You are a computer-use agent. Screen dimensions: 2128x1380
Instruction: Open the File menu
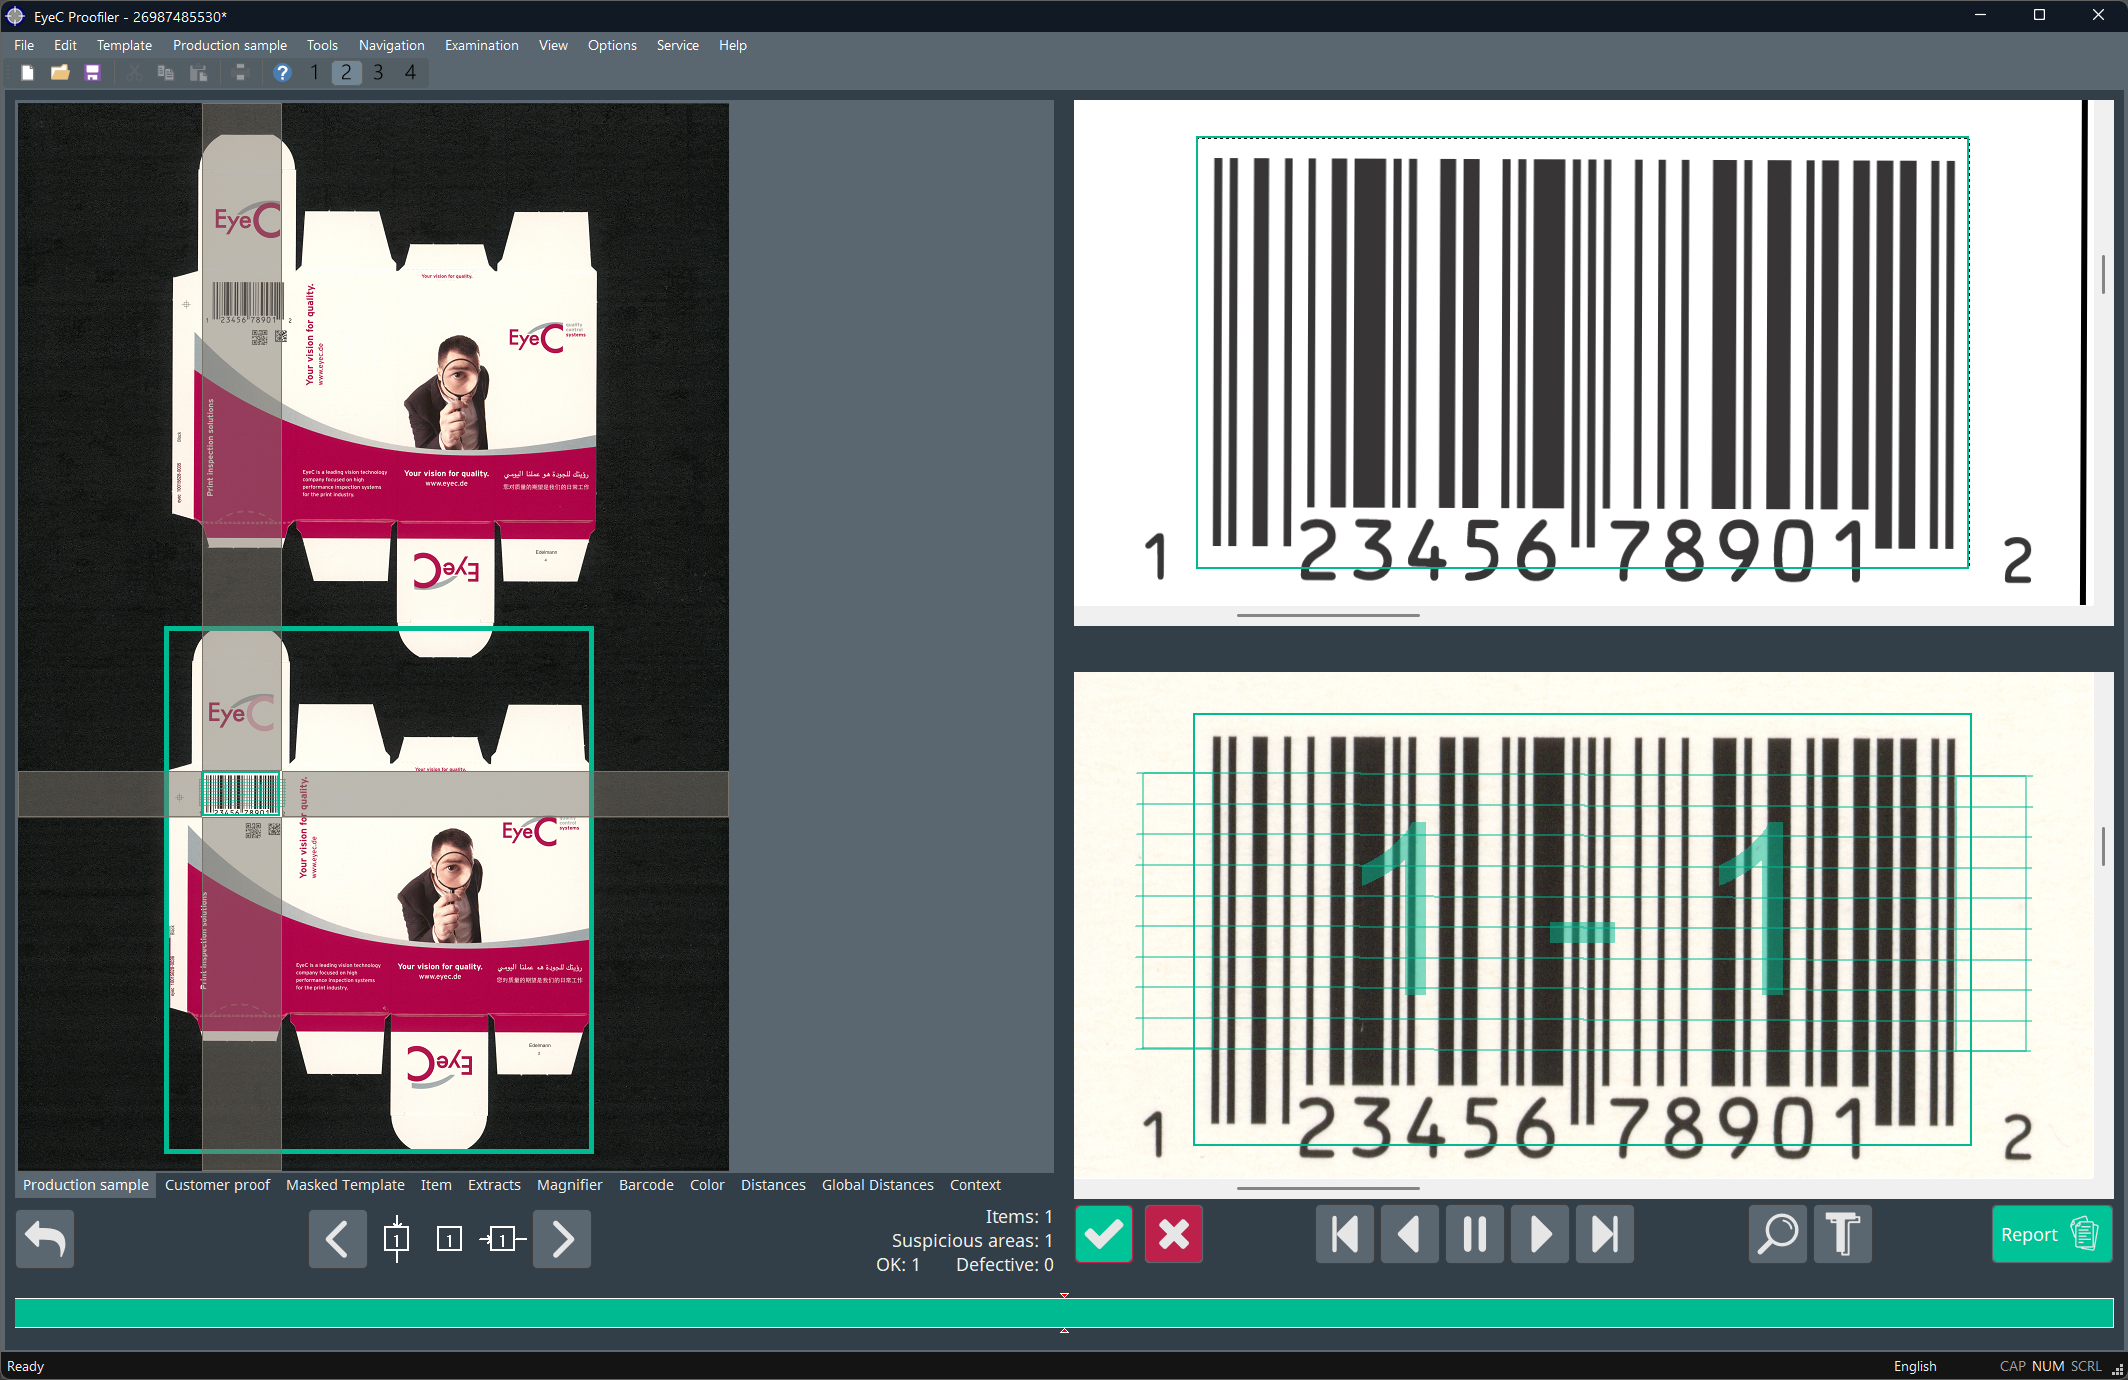click(x=24, y=45)
